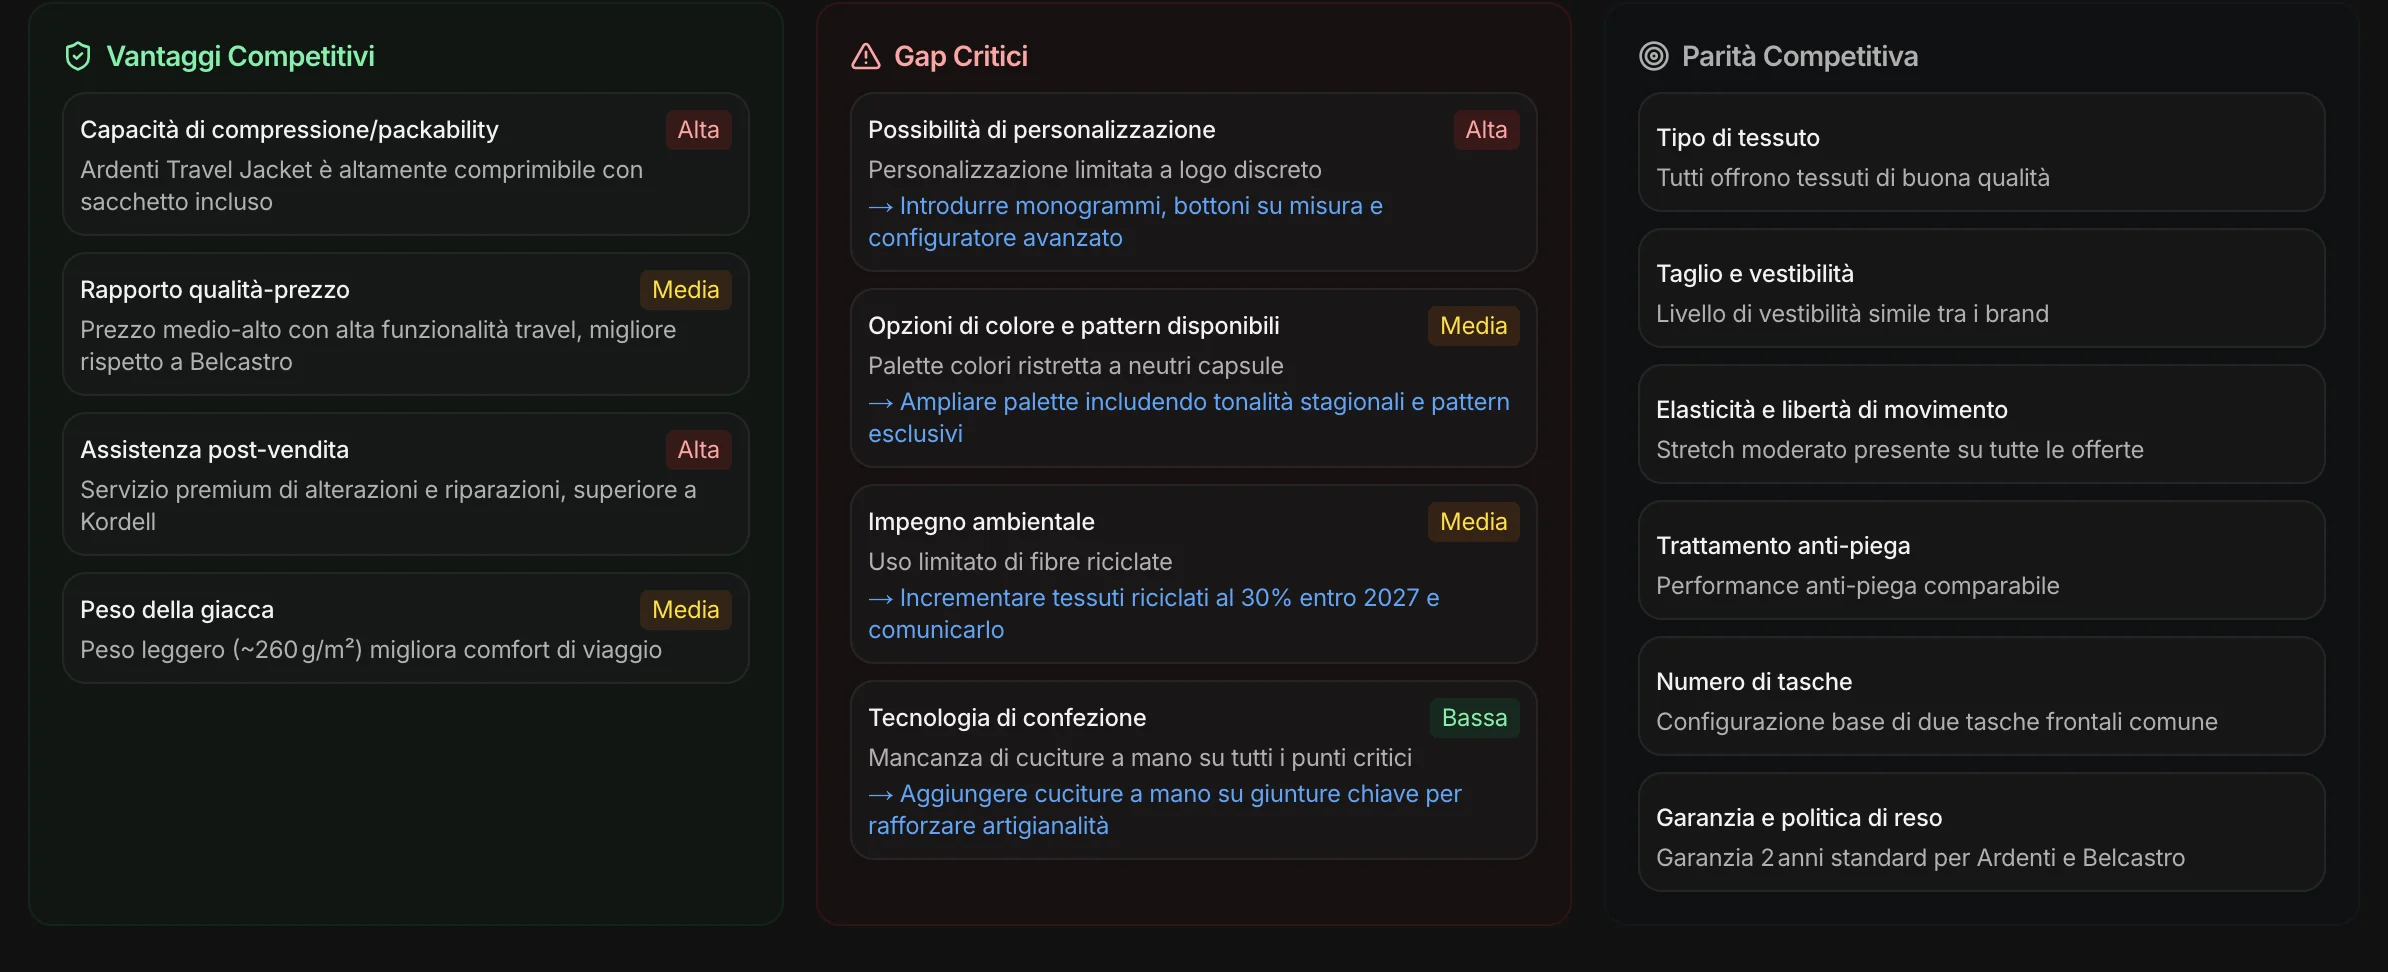
Task: Click the "Incrementare tessuti riciclati al 30%" recommendation
Action: [x=1154, y=614]
